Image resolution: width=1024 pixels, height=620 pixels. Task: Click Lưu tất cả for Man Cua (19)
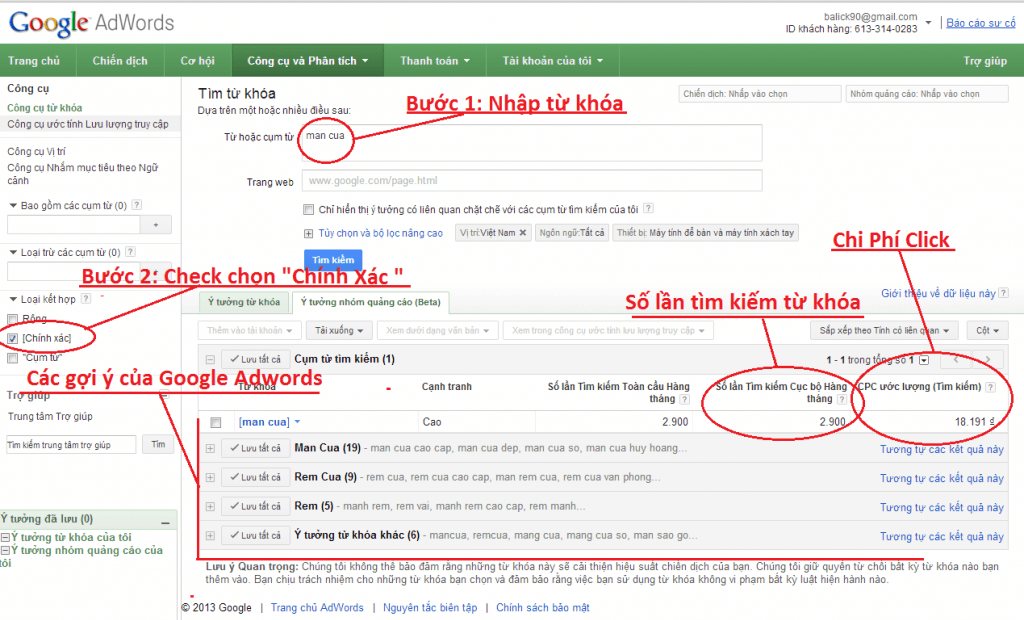click(x=255, y=449)
